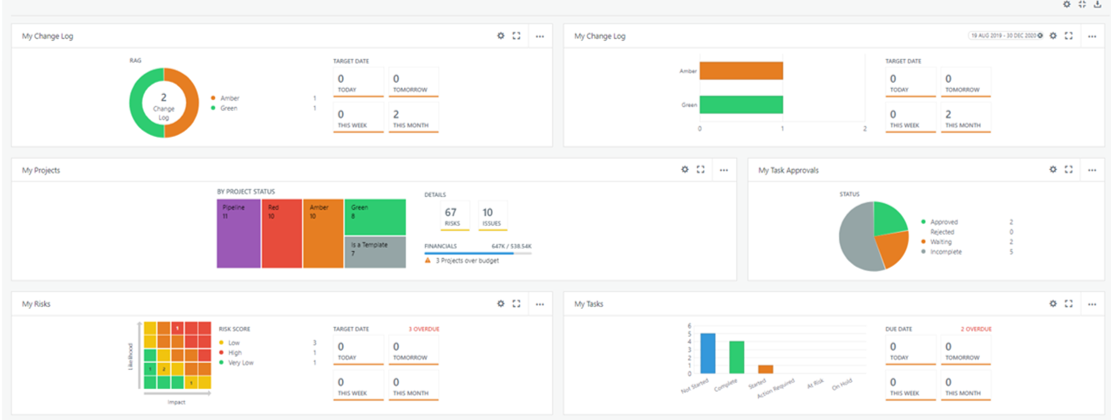
Task: Maximize the My Projects widget
Action: click(700, 170)
